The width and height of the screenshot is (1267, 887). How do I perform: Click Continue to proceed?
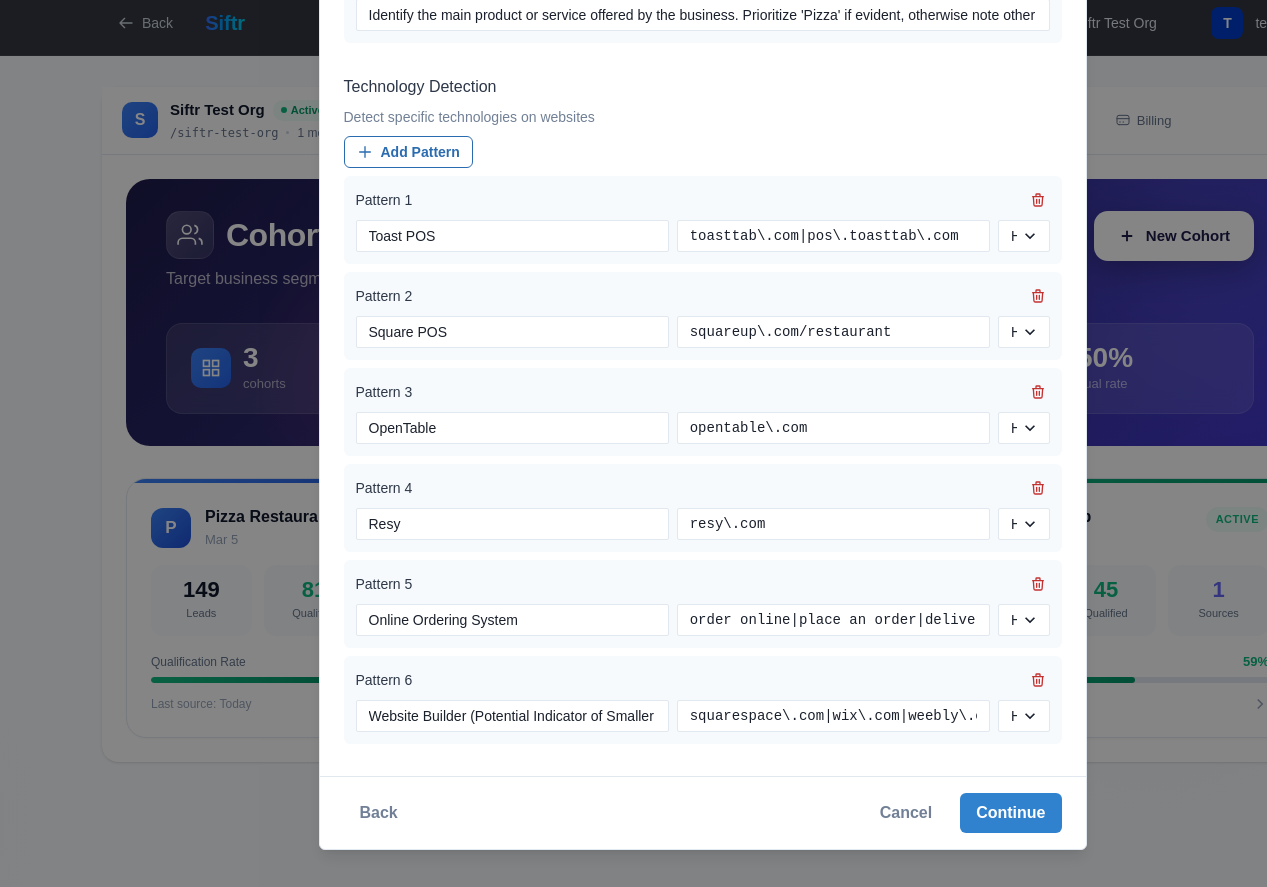1011,813
